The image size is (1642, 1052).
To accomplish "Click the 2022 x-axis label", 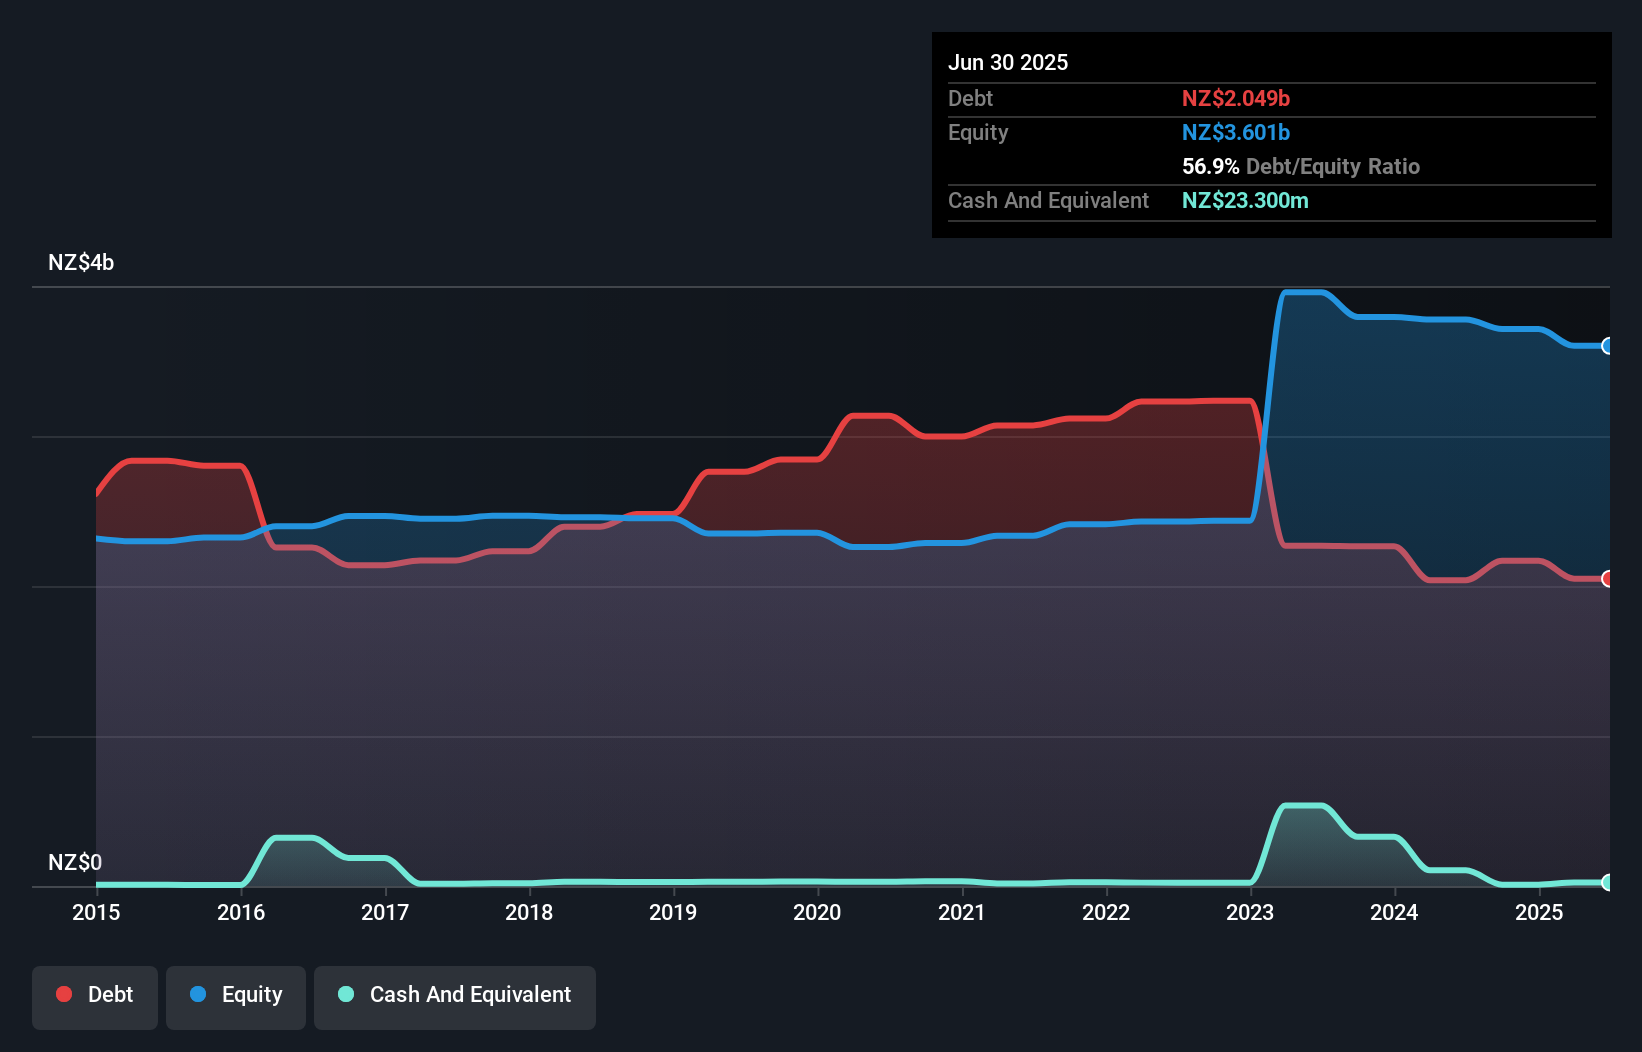I will click(1106, 912).
